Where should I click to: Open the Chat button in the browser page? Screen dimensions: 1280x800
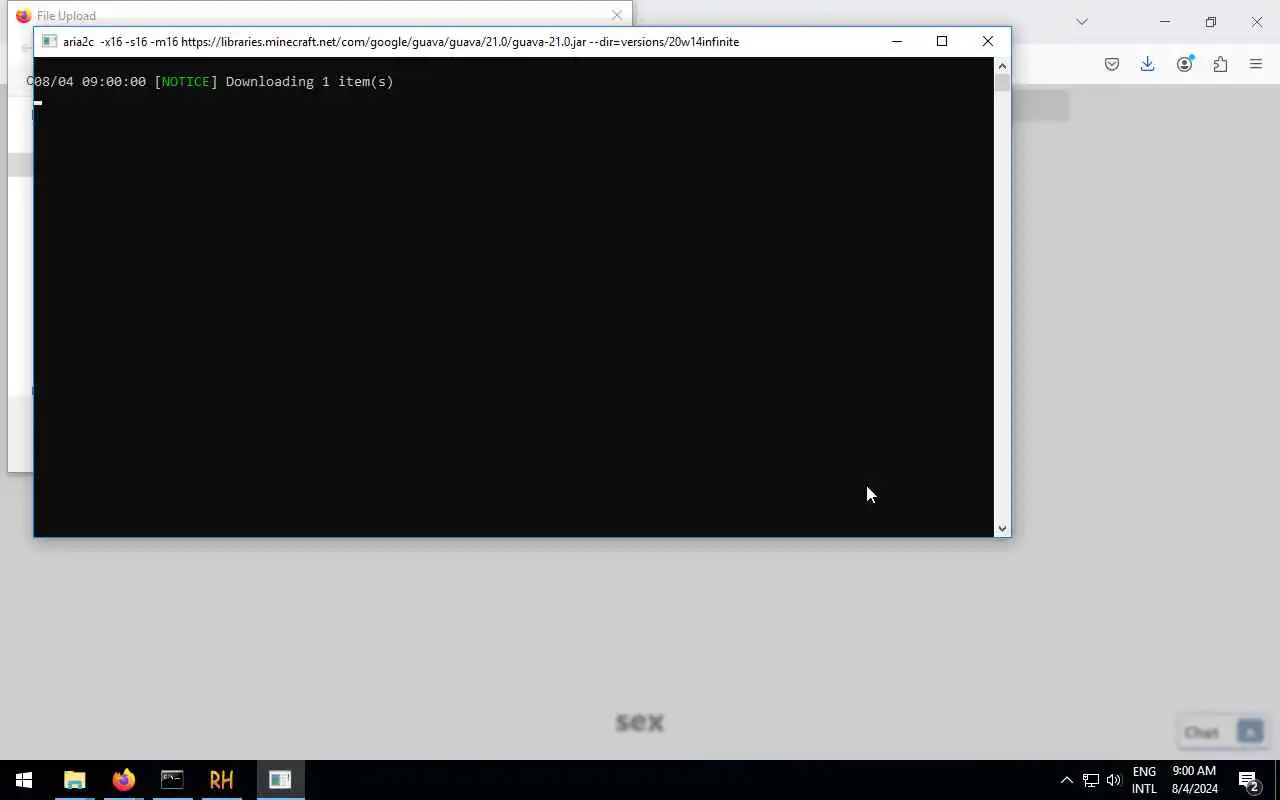(x=1222, y=732)
